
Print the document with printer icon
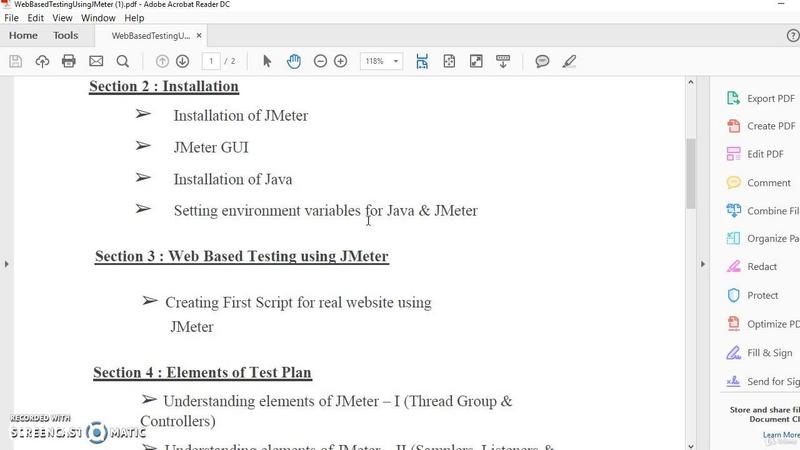68,62
